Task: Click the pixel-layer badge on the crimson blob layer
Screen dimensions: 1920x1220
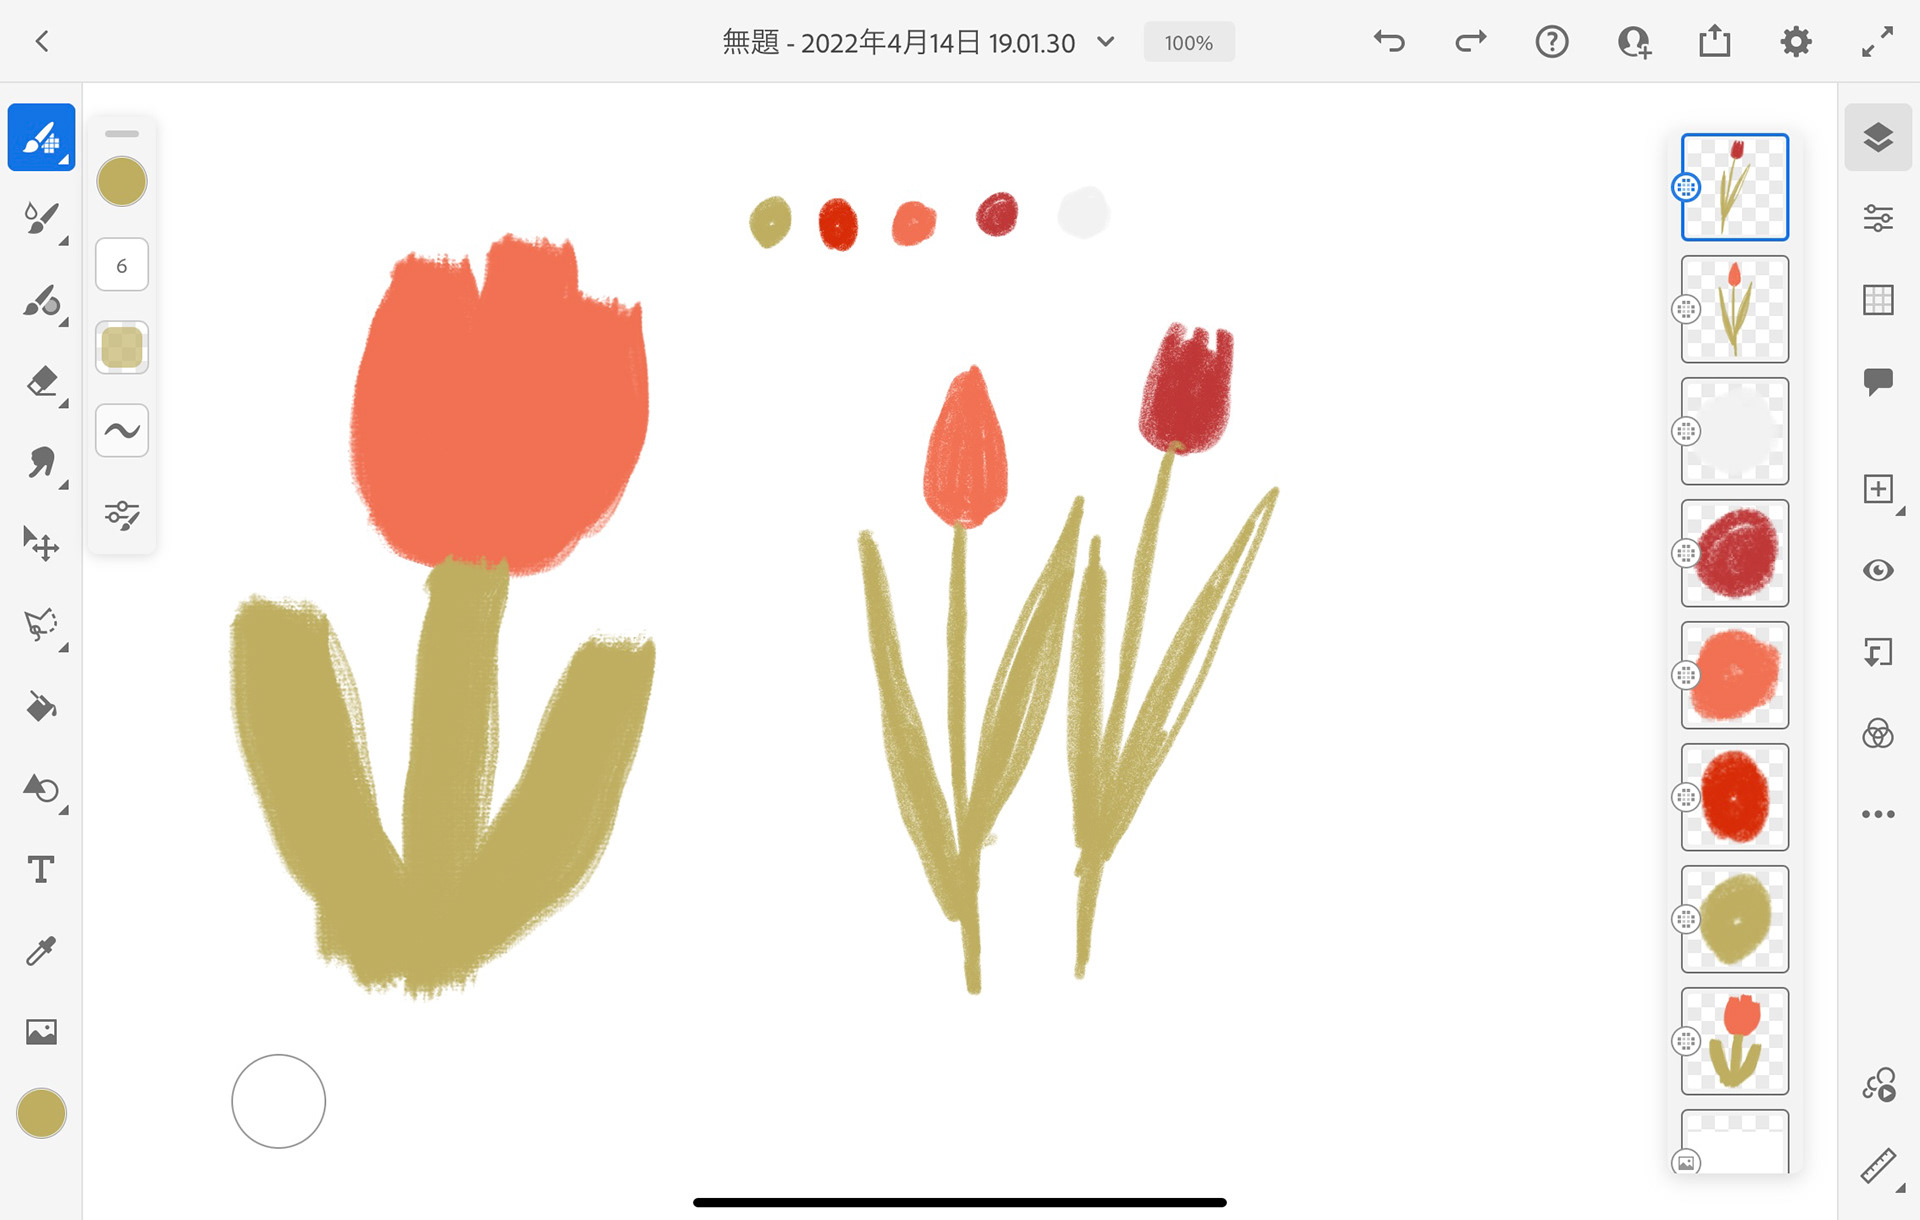Action: (1686, 553)
